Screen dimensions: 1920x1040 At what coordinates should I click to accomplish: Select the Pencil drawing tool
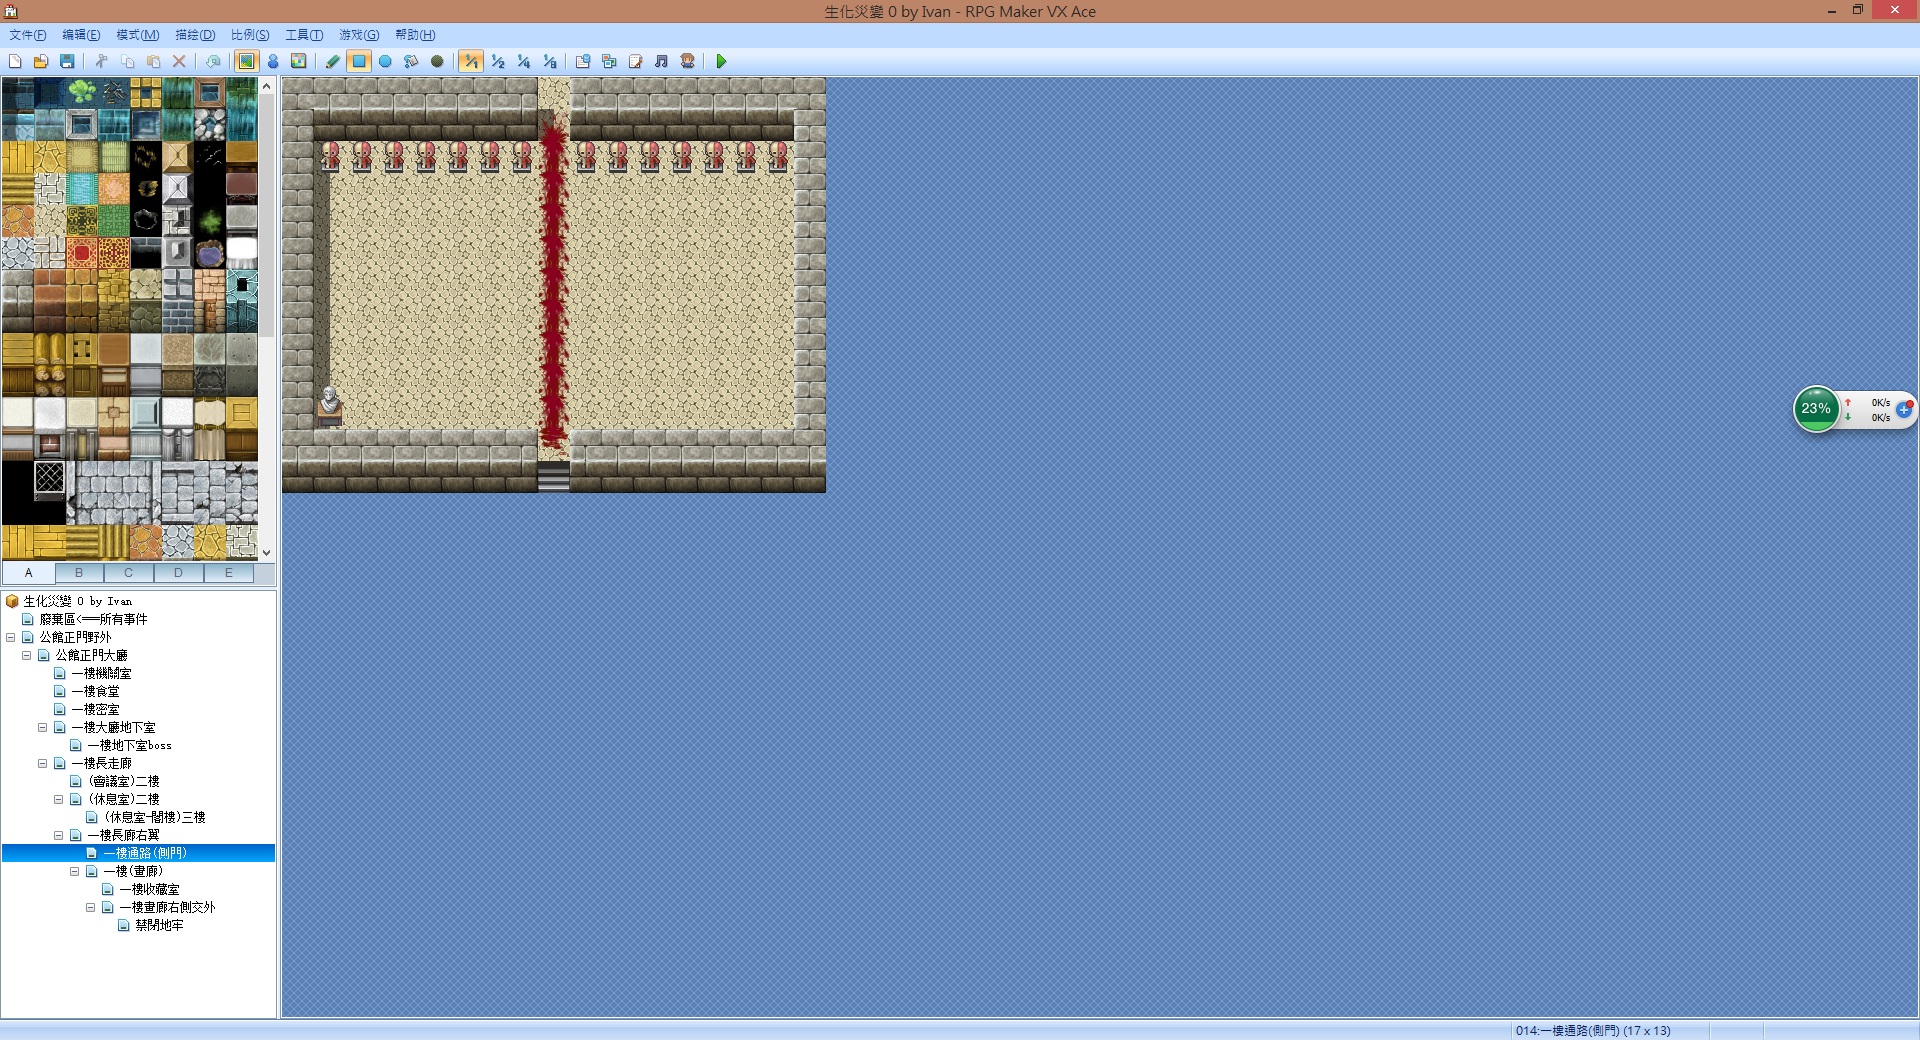(x=333, y=61)
